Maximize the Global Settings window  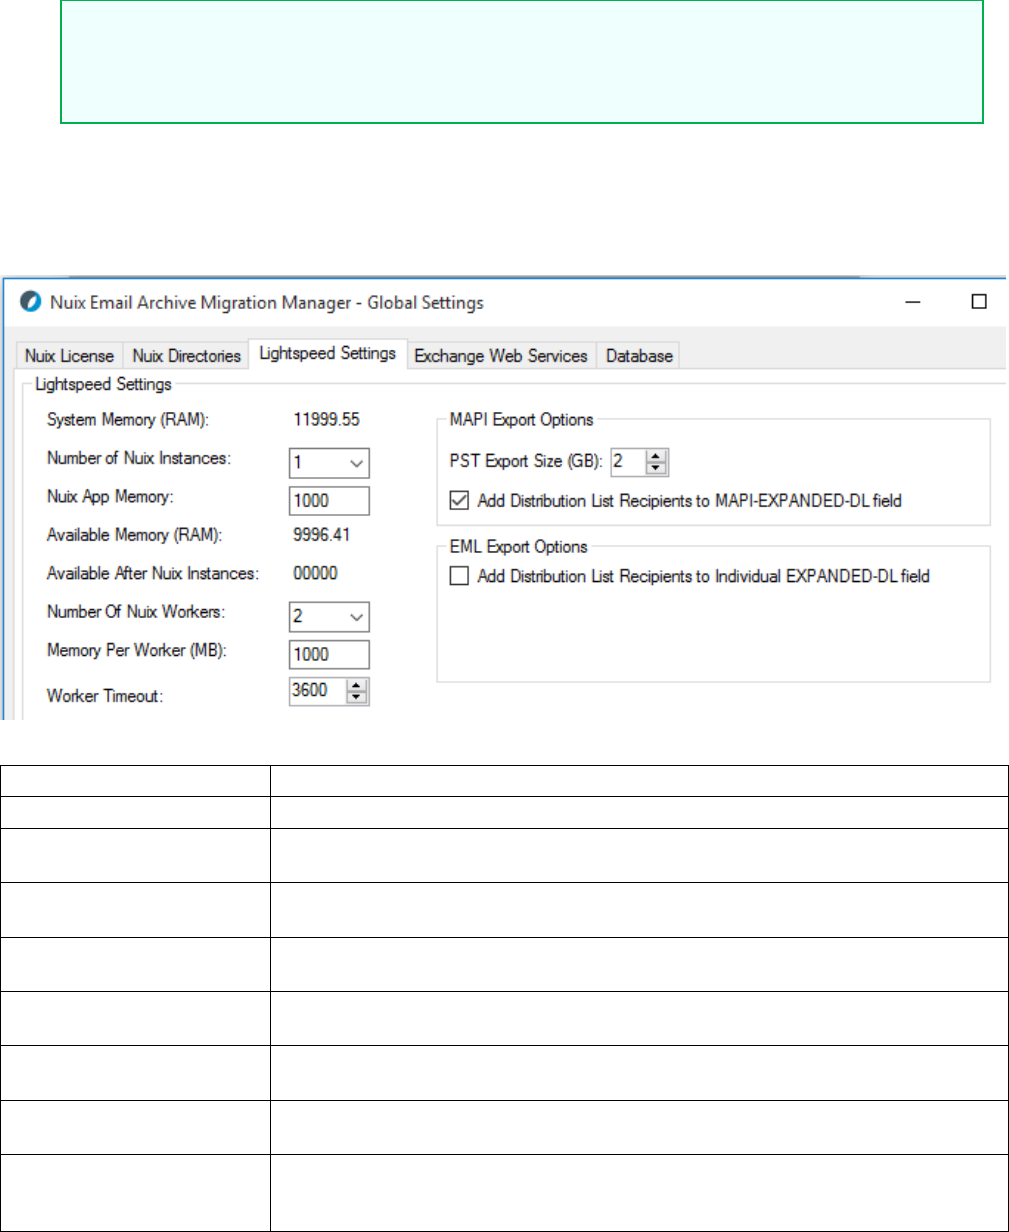point(980,302)
